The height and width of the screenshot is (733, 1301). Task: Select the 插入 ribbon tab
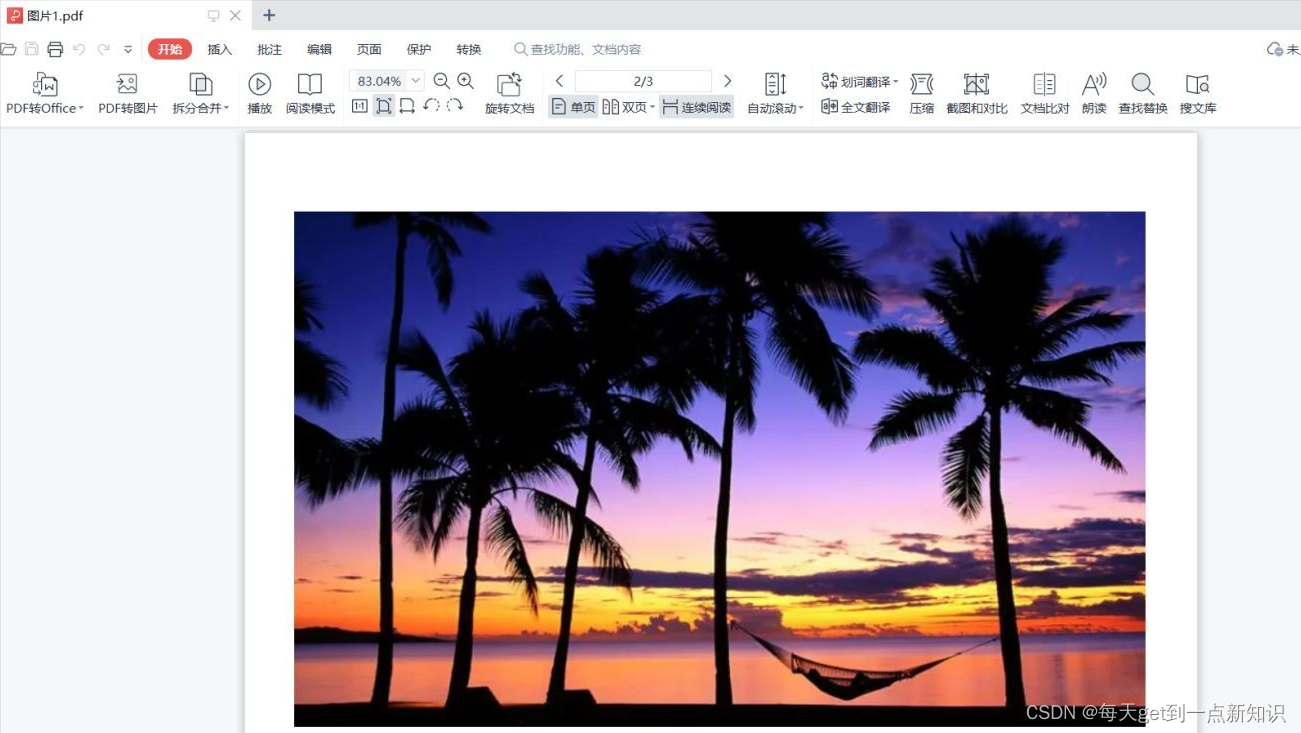point(219,49)
